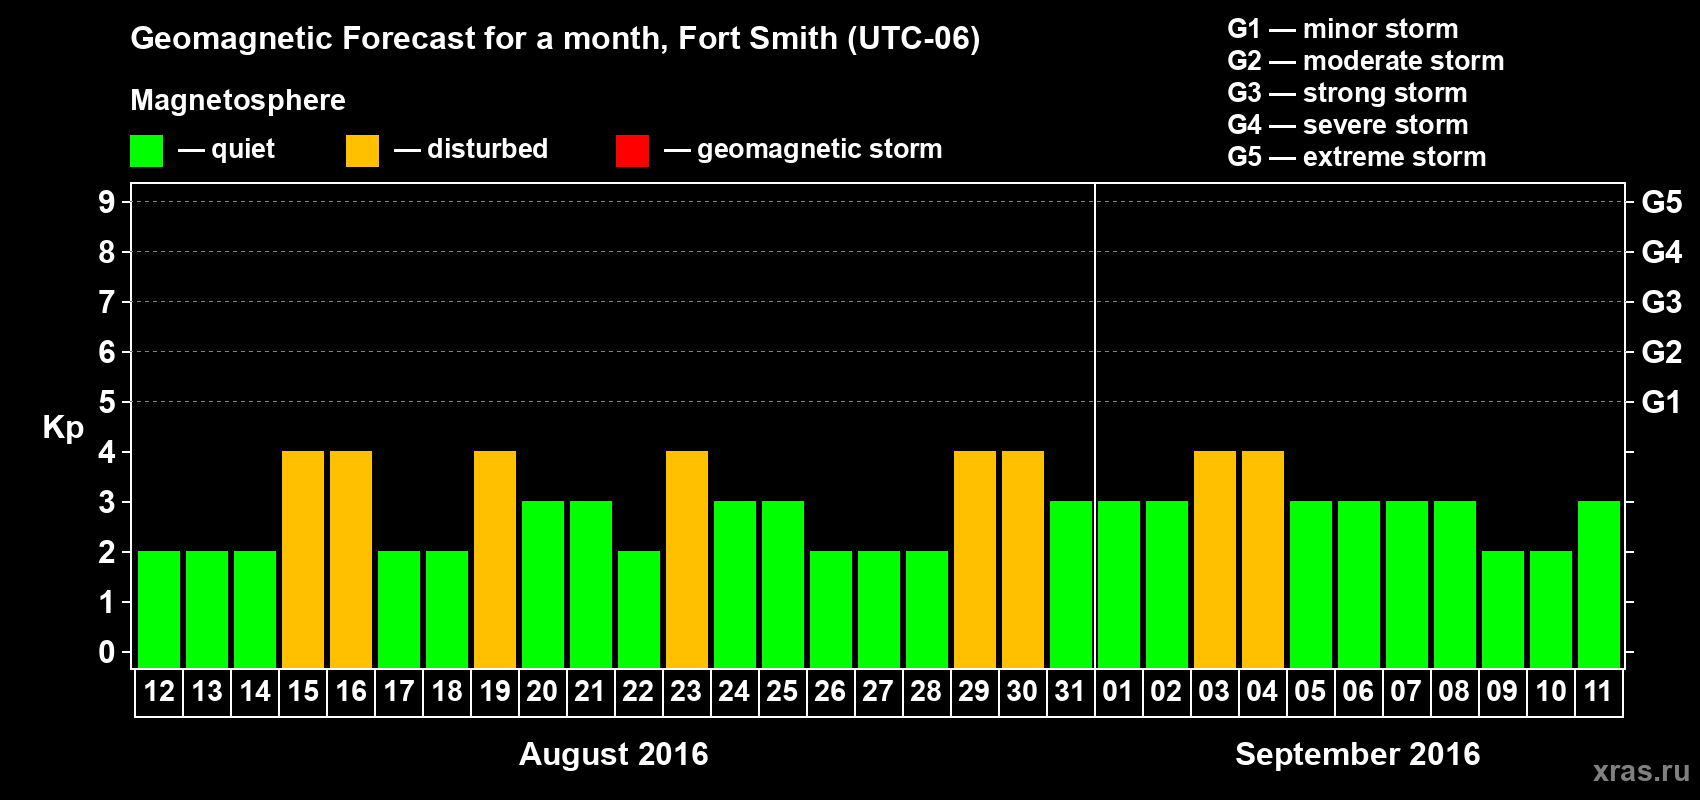Screen dimensions: 1700x800
Task: Click the Kp axis value 9
Action: coord(107,202)
